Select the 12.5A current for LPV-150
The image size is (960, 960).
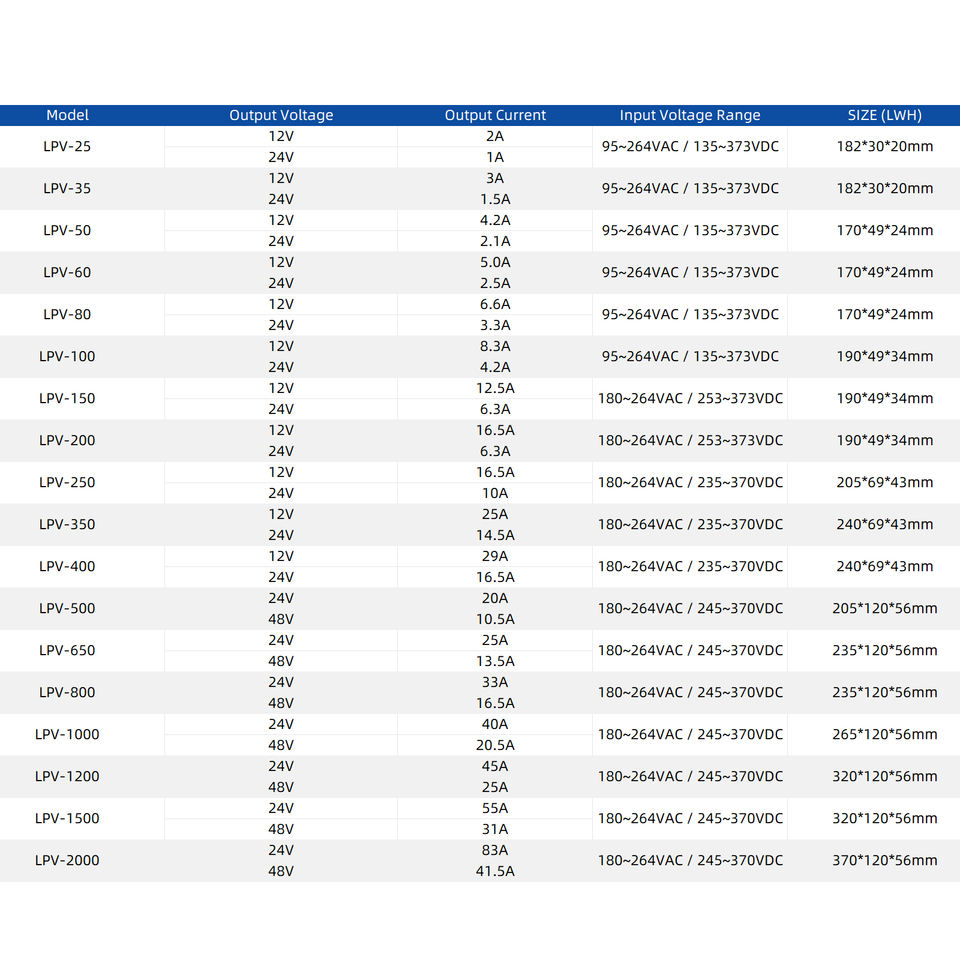[x=495, y=388]
